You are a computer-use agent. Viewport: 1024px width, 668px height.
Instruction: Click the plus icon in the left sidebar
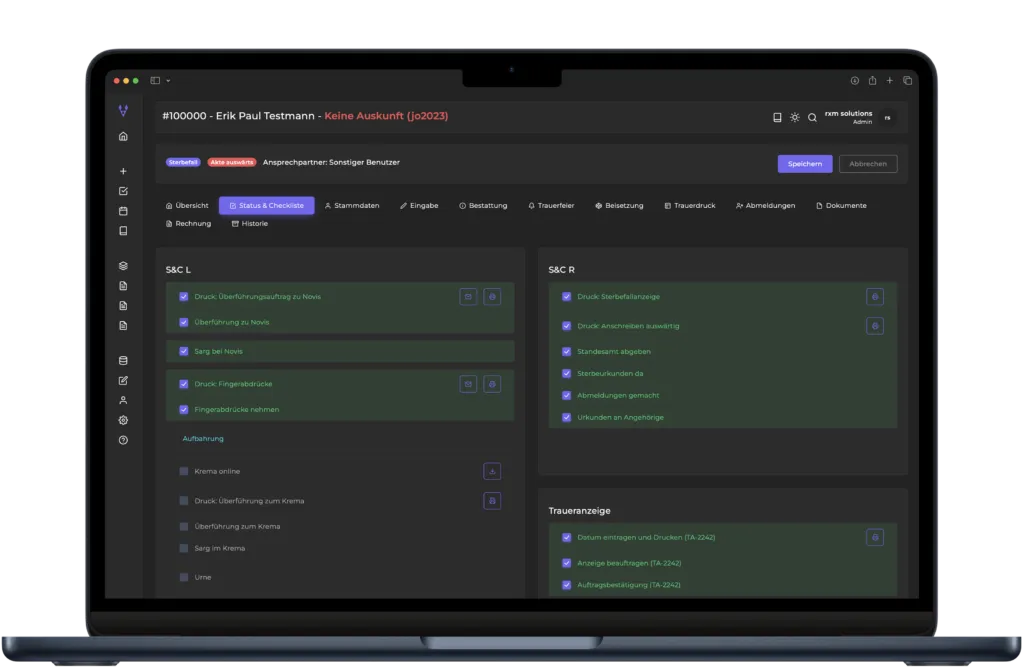tap(123, 171)
